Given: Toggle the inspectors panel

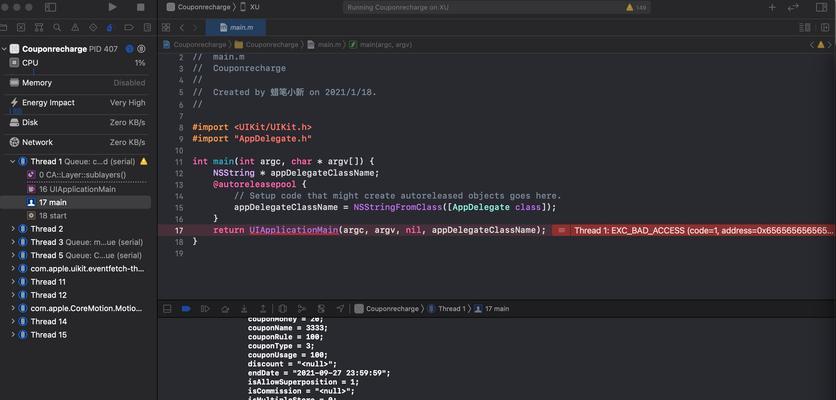Looking at the screenshot, I should coord(822,7).
